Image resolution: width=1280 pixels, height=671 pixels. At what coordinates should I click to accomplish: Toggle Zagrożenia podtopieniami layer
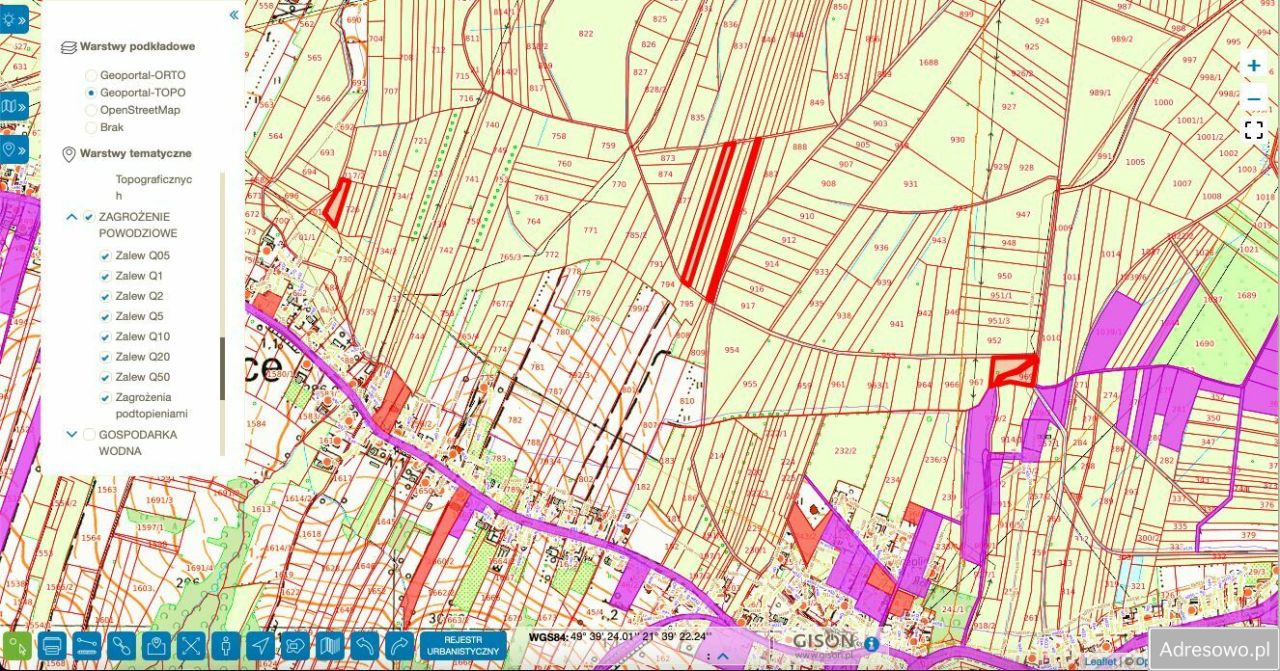coord(105,398)
